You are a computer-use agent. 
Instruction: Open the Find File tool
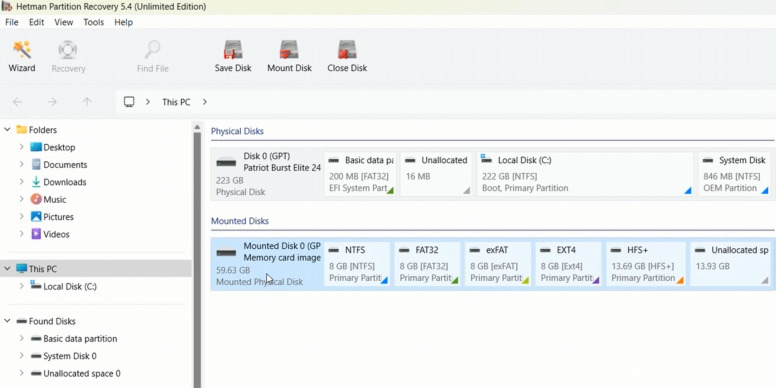coord(152,56)
